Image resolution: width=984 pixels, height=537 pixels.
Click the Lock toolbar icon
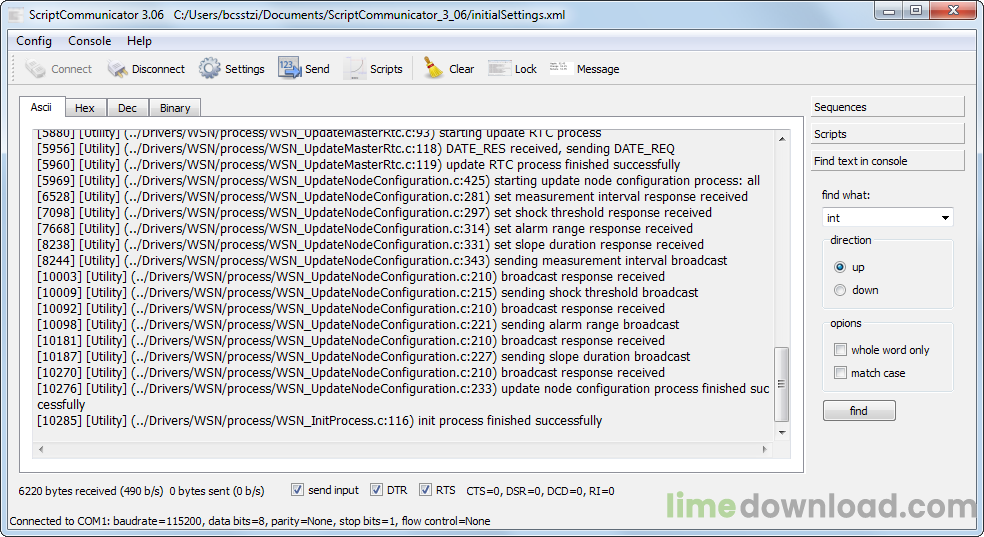499,69
